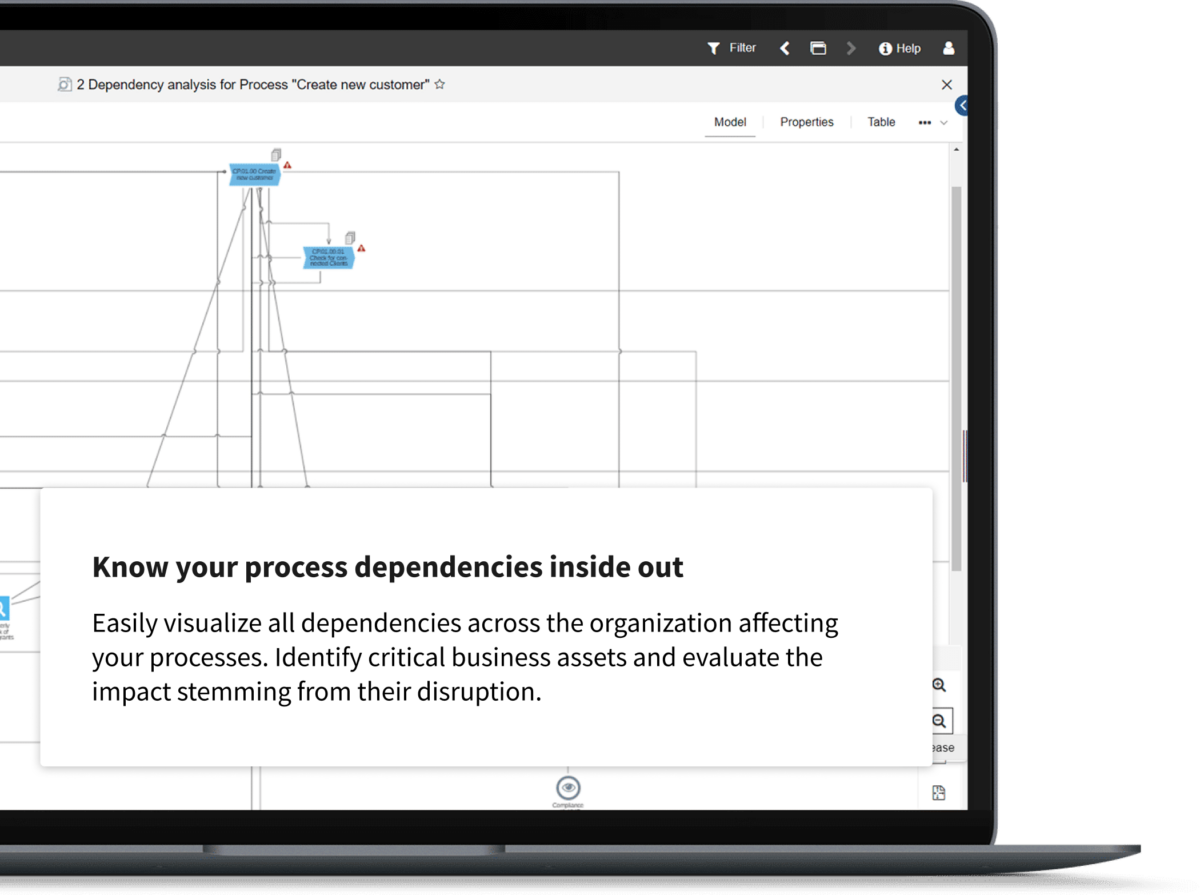Go back with the left chevron arrow
The height and width of the screenshot is (895, 1200).
pyautogui.click(x=785, y=48)
